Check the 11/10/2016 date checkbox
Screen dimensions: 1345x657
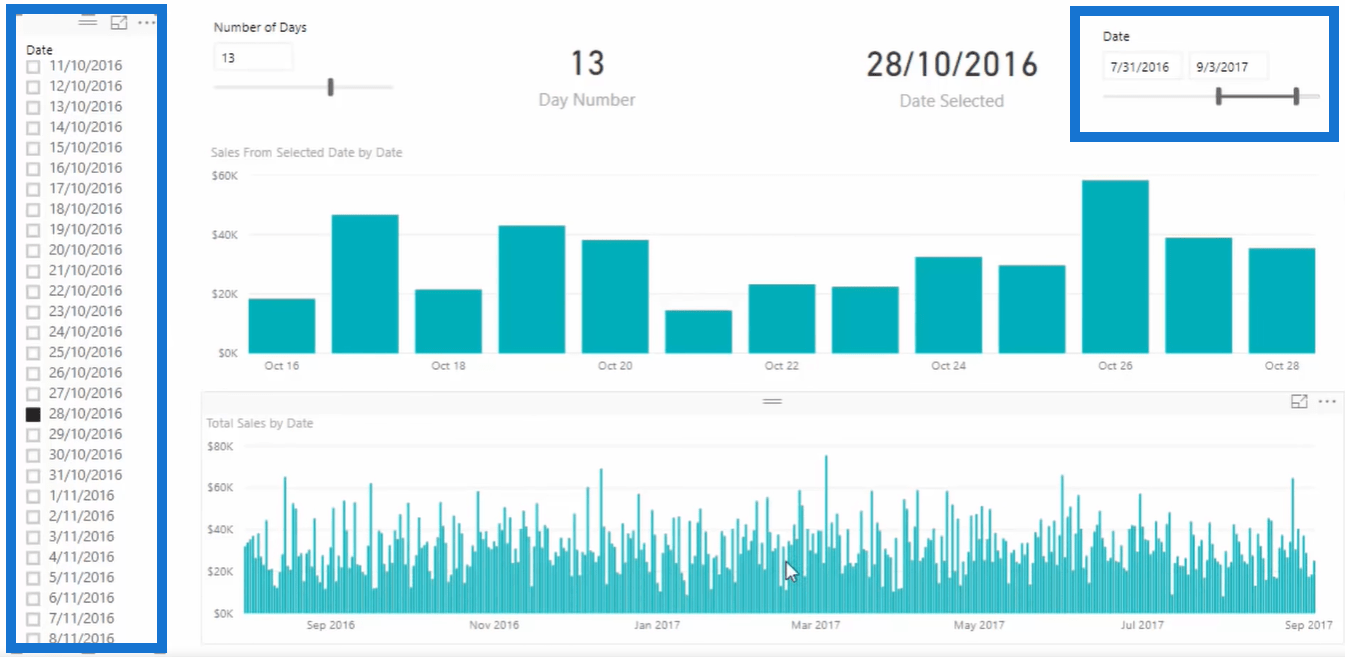[33, 66]
